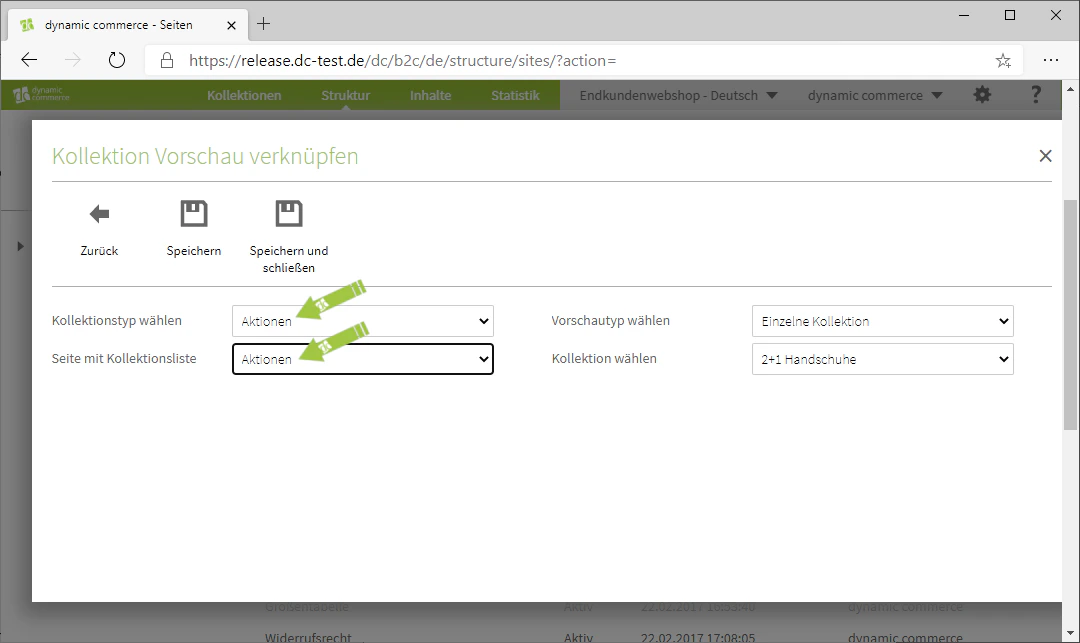Click the Zurück back arrow icon

tap(99, 214)
